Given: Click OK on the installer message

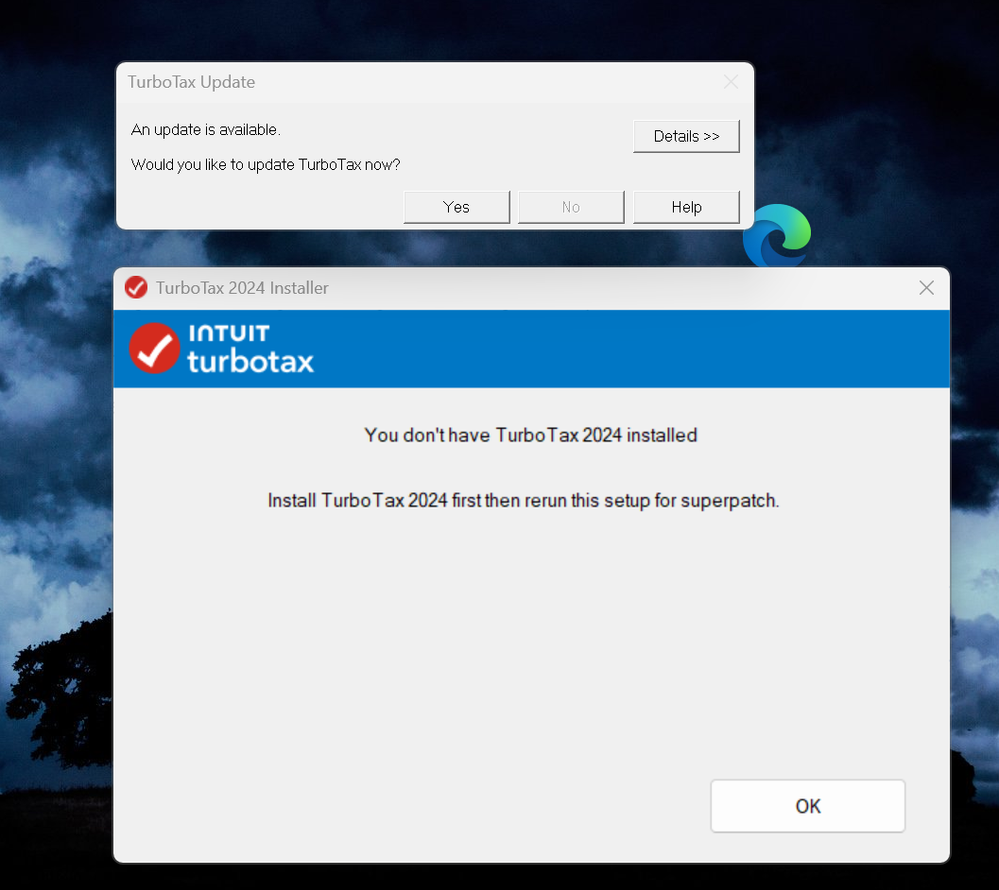Looking at the screenshot, I should click(x=807, y=806).
